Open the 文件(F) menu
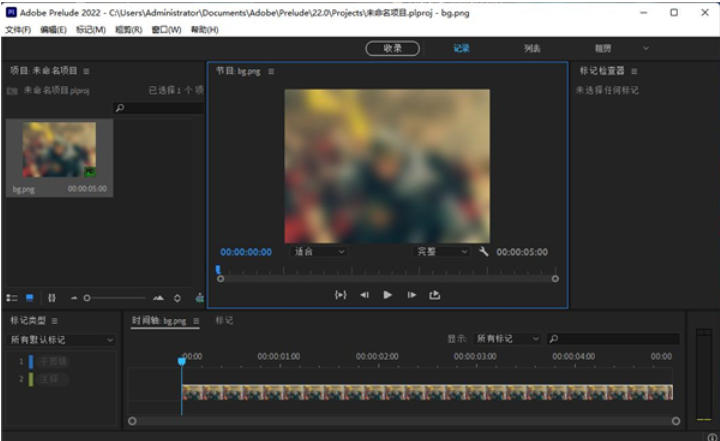This screenshot has height=441, width=720. point(18,30)
